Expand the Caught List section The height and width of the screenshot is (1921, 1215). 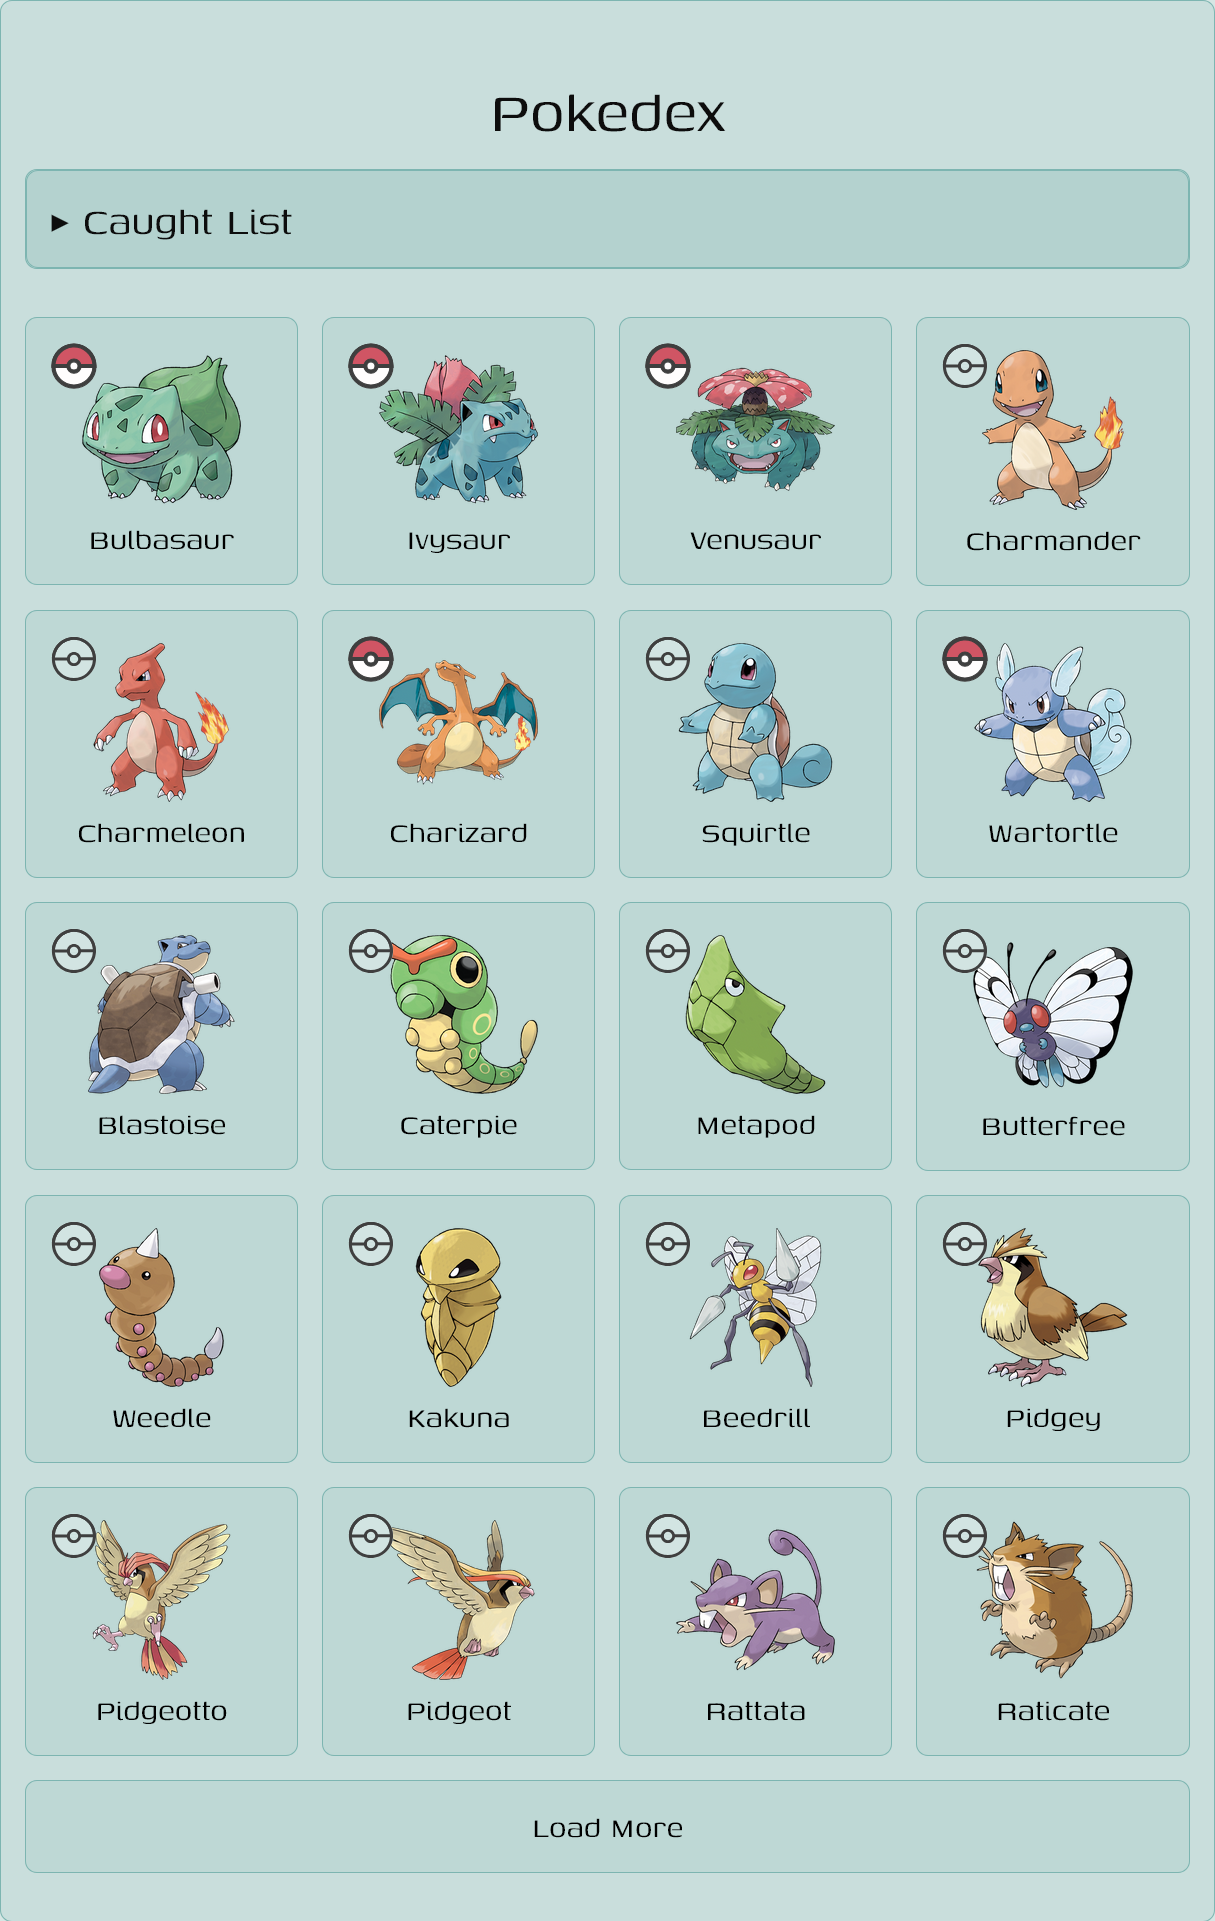[607, 219]
